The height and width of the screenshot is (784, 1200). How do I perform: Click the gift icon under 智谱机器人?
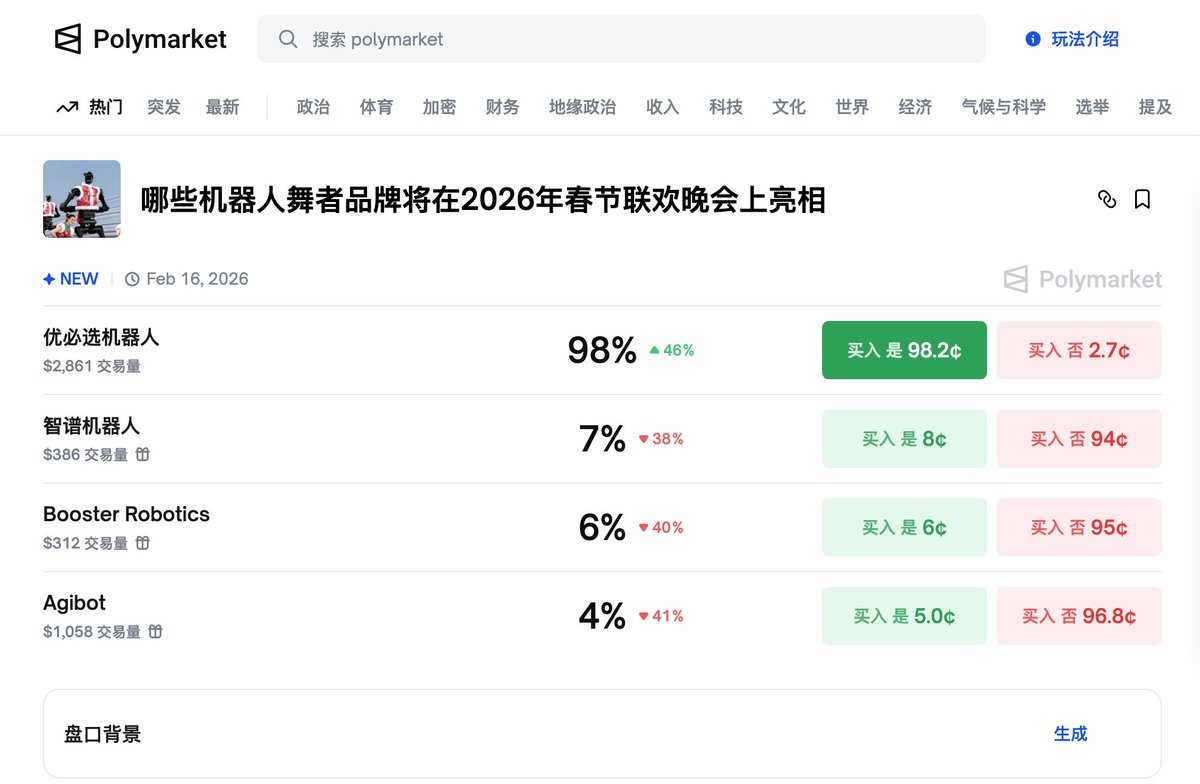[x=143, y=455]
